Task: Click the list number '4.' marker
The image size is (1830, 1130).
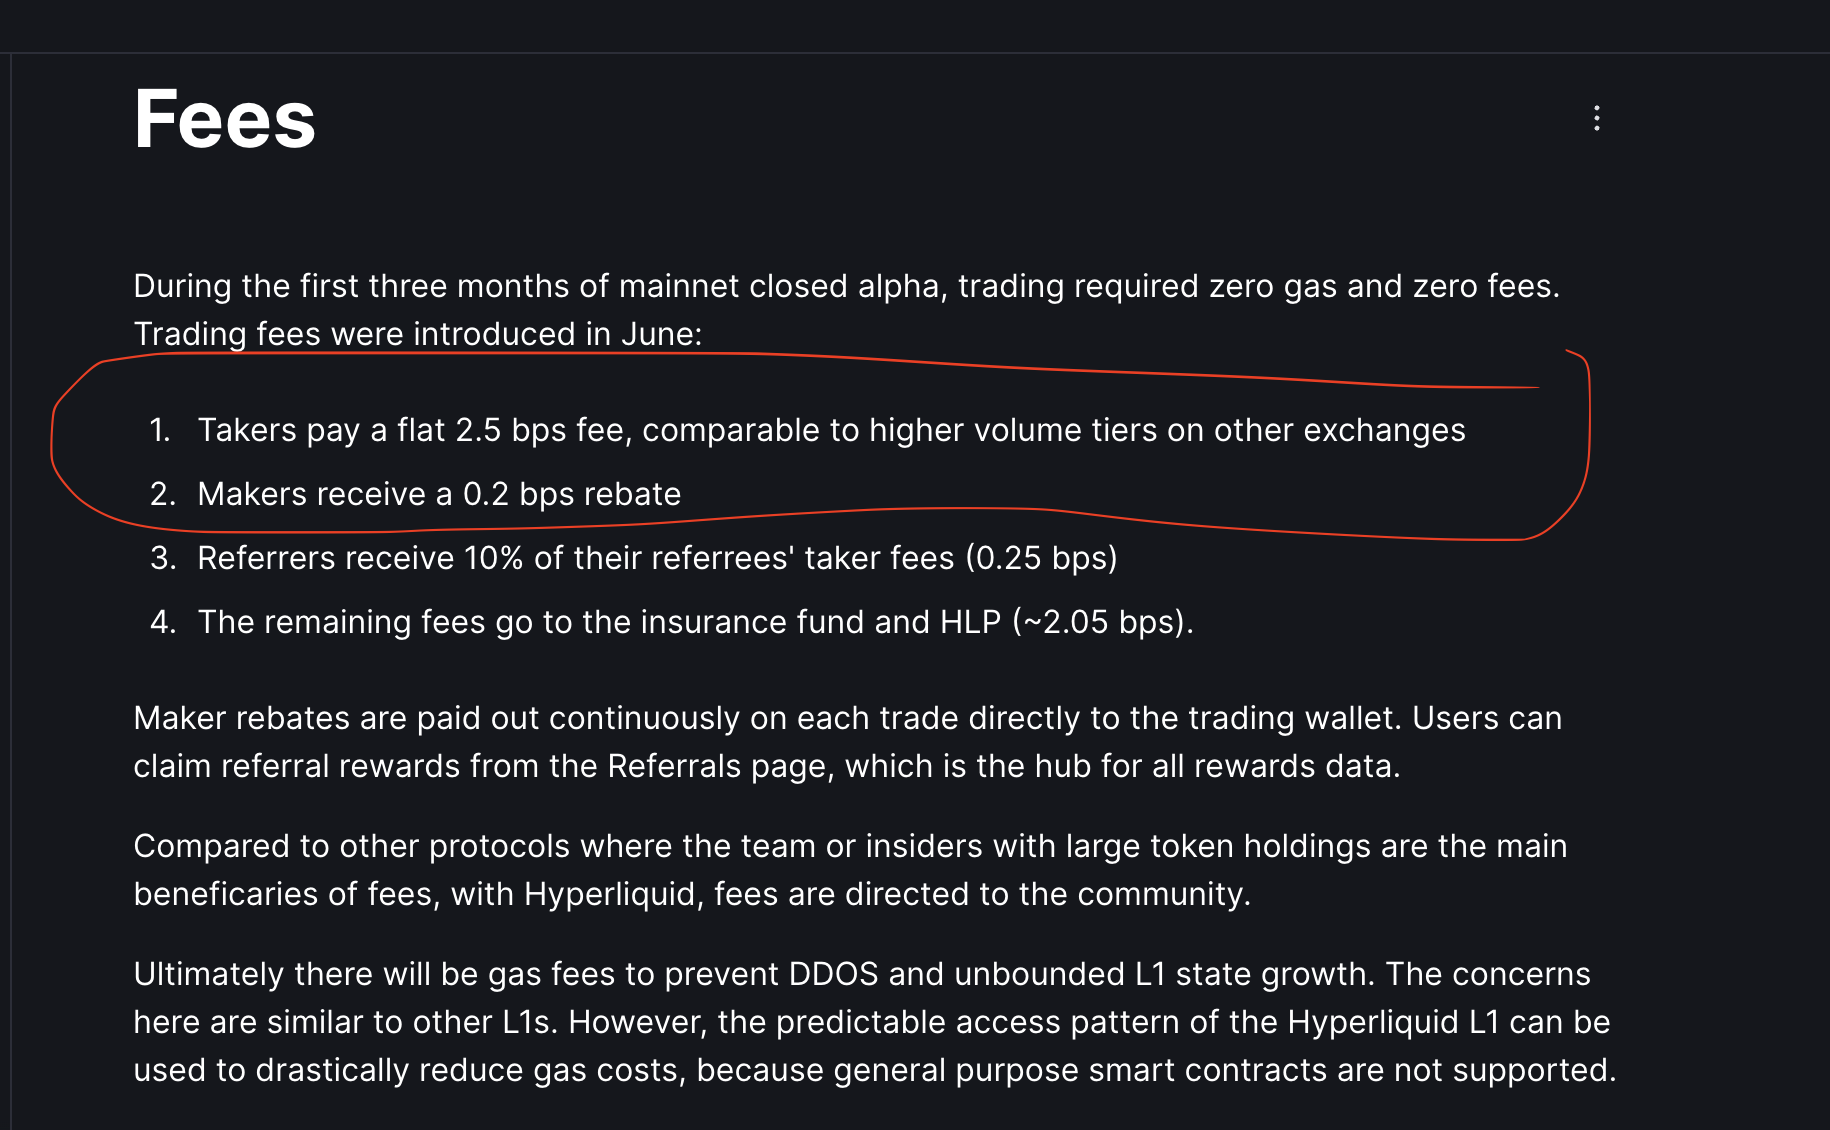Action: click(163, 622)
